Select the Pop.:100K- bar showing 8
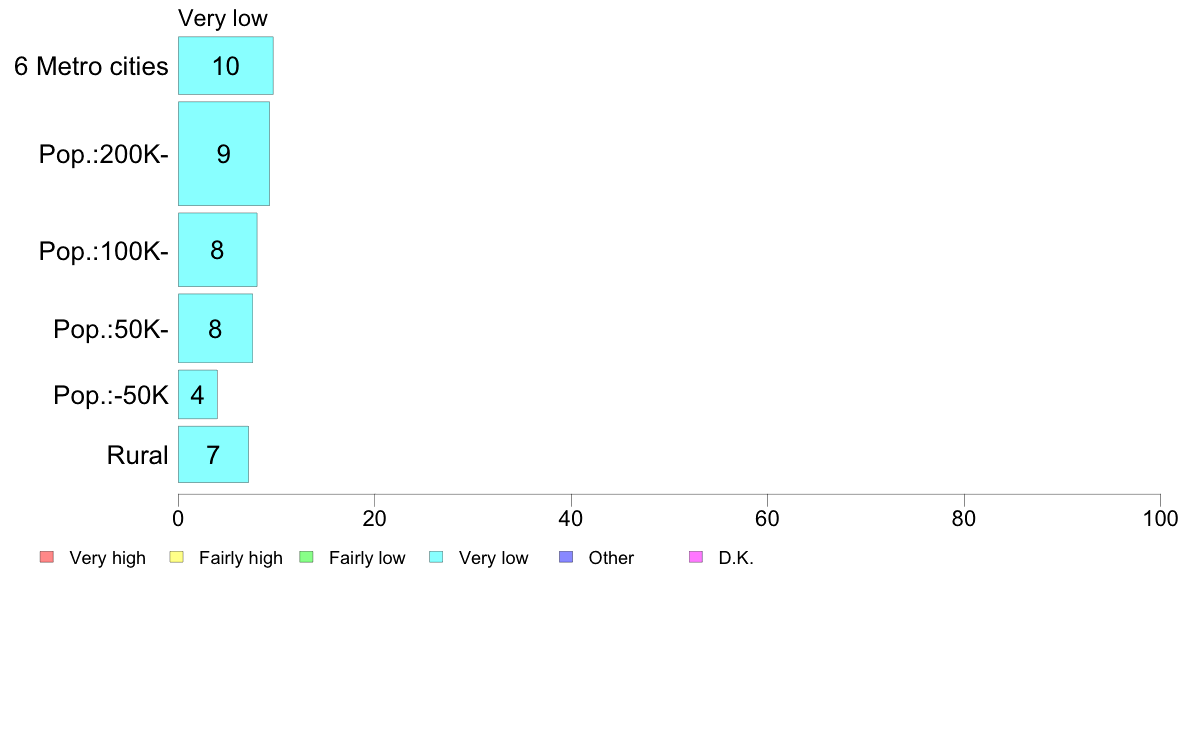The image size is (1188, 736). point(217,250)
